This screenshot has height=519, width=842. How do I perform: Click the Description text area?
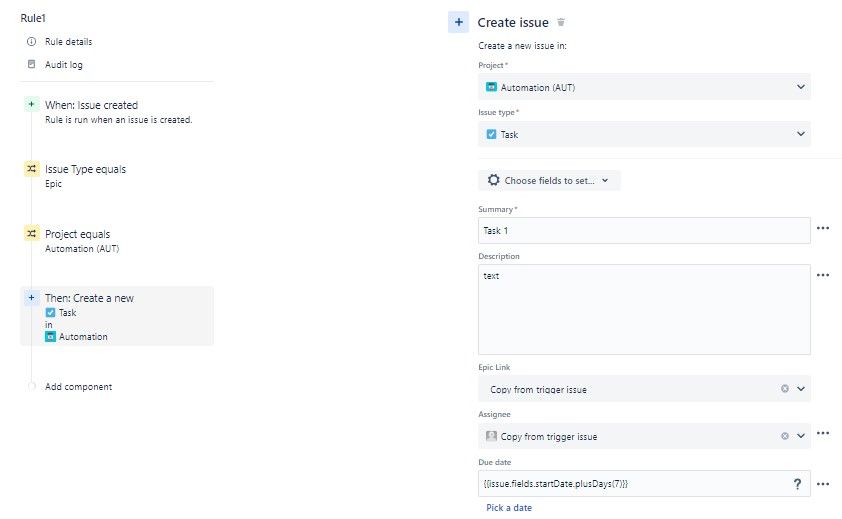(x=644, y=309)
